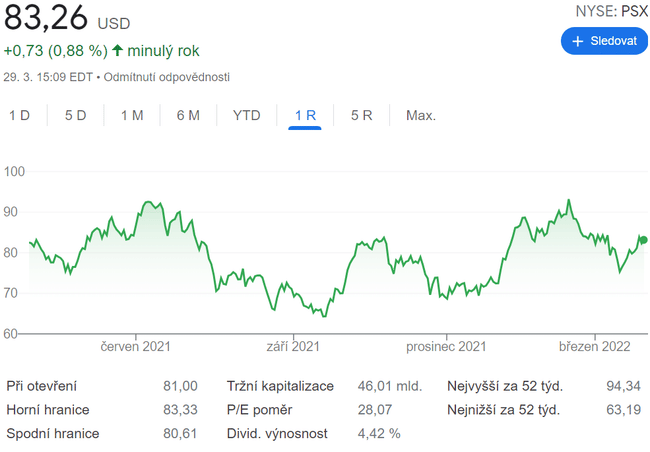The height and width of the screenshot is (452, 650).
Task: Click the Divid. výnosnost value 4,42 %
Action: tap(379, 433)
